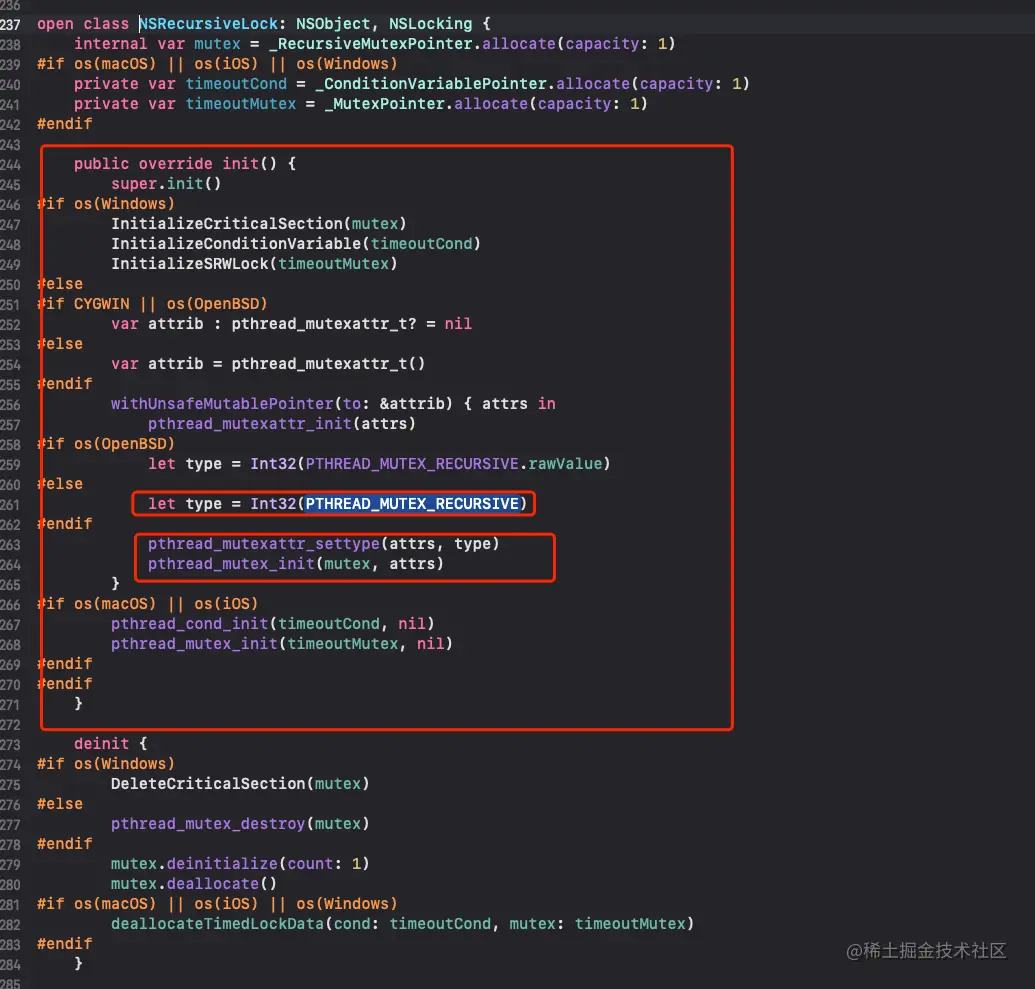1035x989 pixels.
Task: Click '#if os(OpenBSD)' directive on line 258
Action: pyautogui.click(x=106, y=444)
